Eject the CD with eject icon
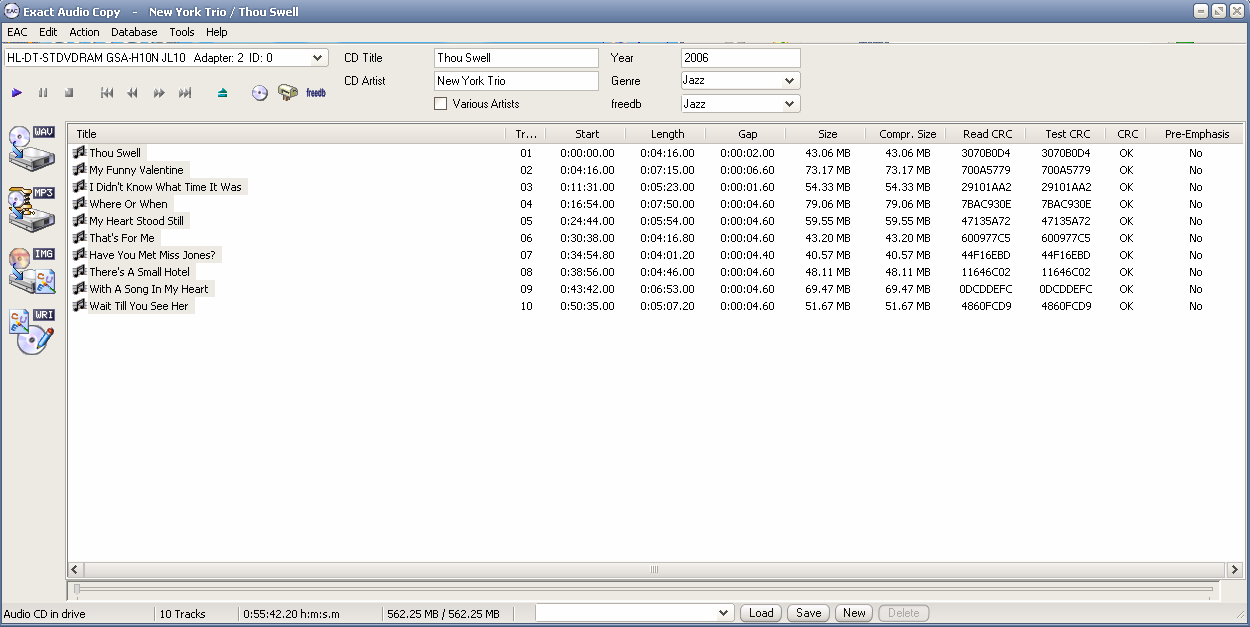The image size is (1250, 627). 222,93
